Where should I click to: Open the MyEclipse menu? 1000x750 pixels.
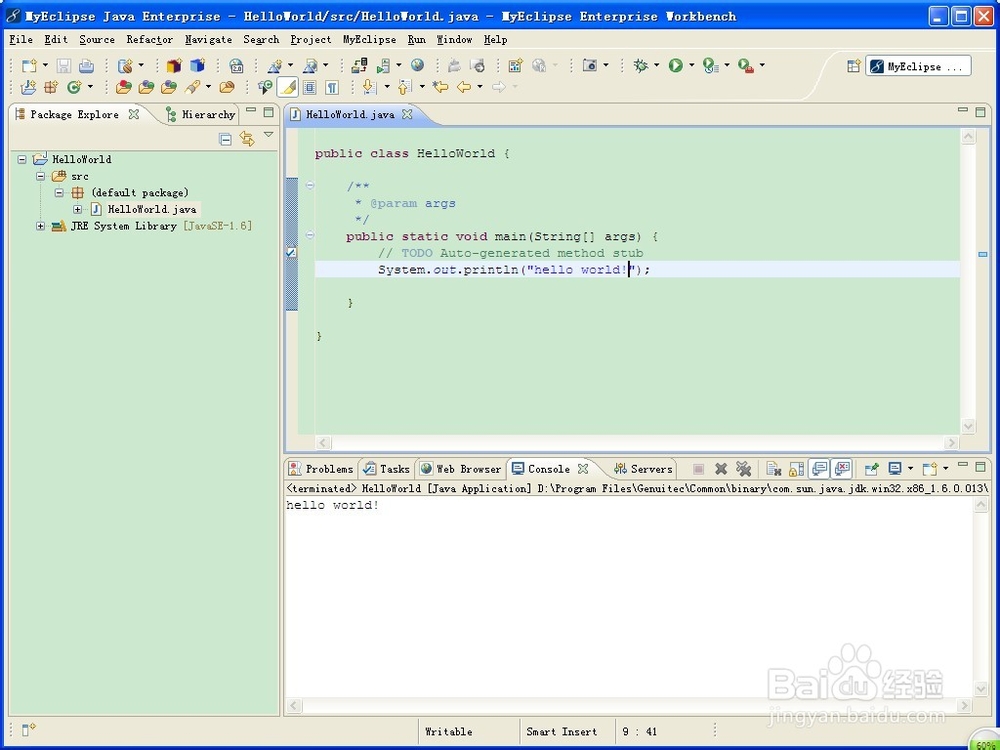pyautogui.click(x=369, y=40)
